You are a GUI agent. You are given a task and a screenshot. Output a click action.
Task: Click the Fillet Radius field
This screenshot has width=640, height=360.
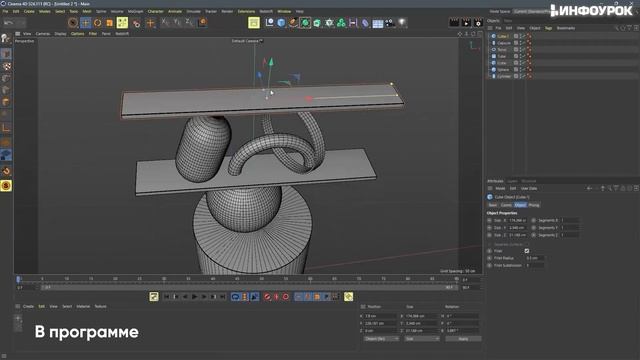pyautogui.click(x=534, y=258)
